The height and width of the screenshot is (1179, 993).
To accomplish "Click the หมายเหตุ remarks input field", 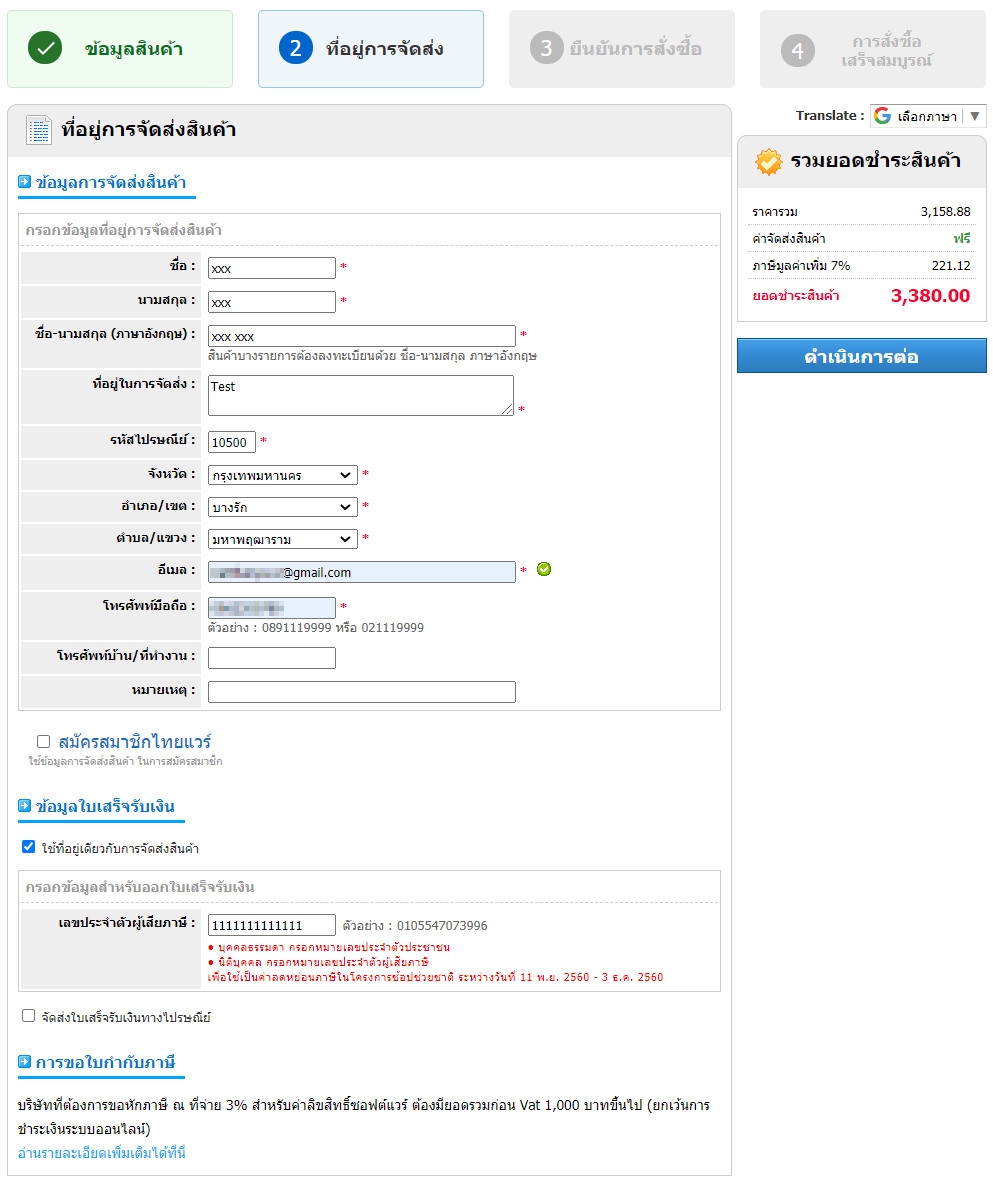I will 361,692.
